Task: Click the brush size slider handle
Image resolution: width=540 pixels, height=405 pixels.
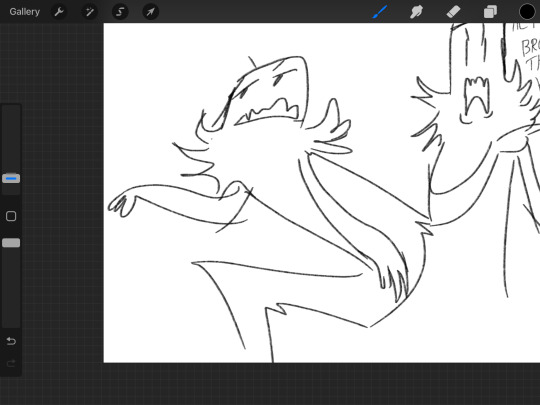Action: pyautogui.click(x=11, y=178)
